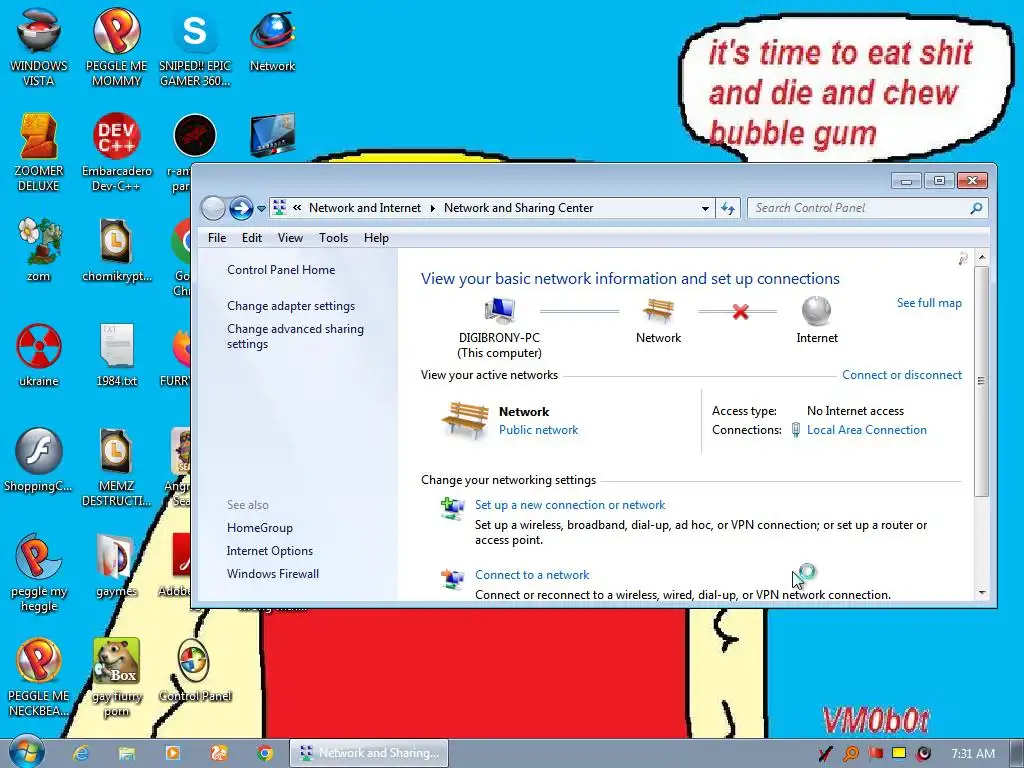Screen dimensions: 1024x768
Task: Open the Tools menu
Action: click(333, 238)
